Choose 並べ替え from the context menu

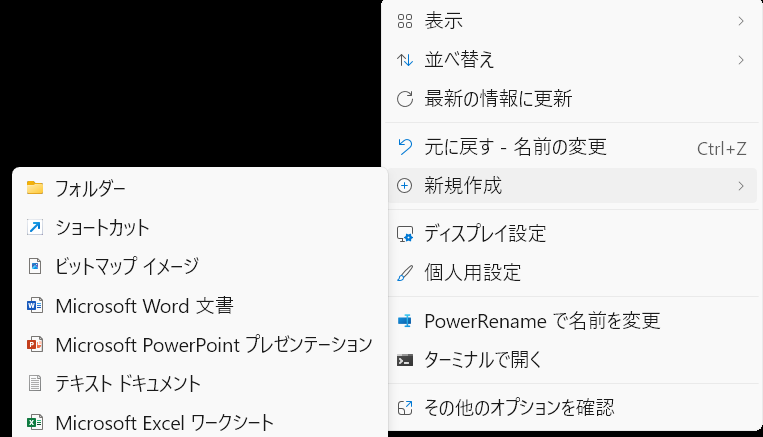coord(572,60)
